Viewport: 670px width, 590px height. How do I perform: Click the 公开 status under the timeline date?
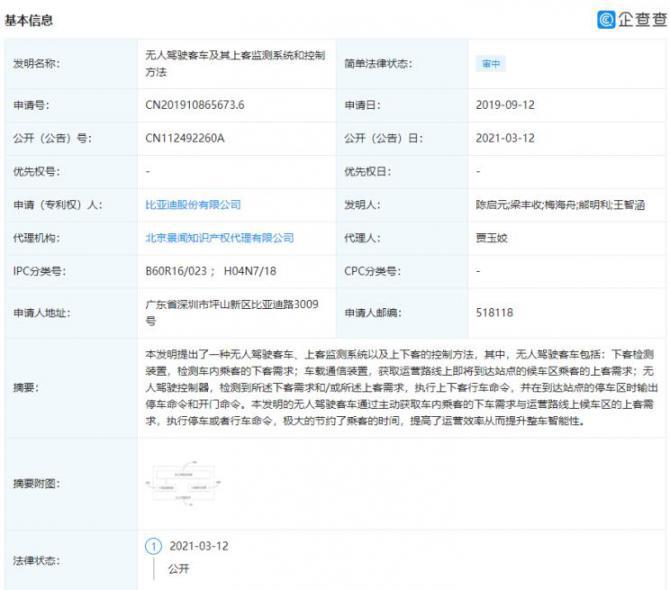178,569
